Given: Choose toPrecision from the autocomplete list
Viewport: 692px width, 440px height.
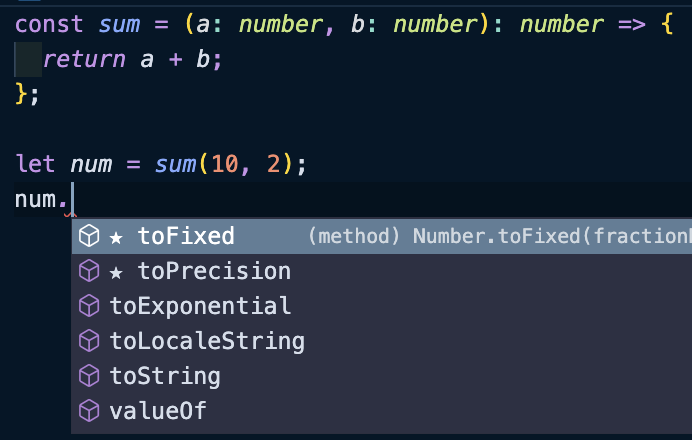Looking at the screenshot, I should [x=382, y=271].
